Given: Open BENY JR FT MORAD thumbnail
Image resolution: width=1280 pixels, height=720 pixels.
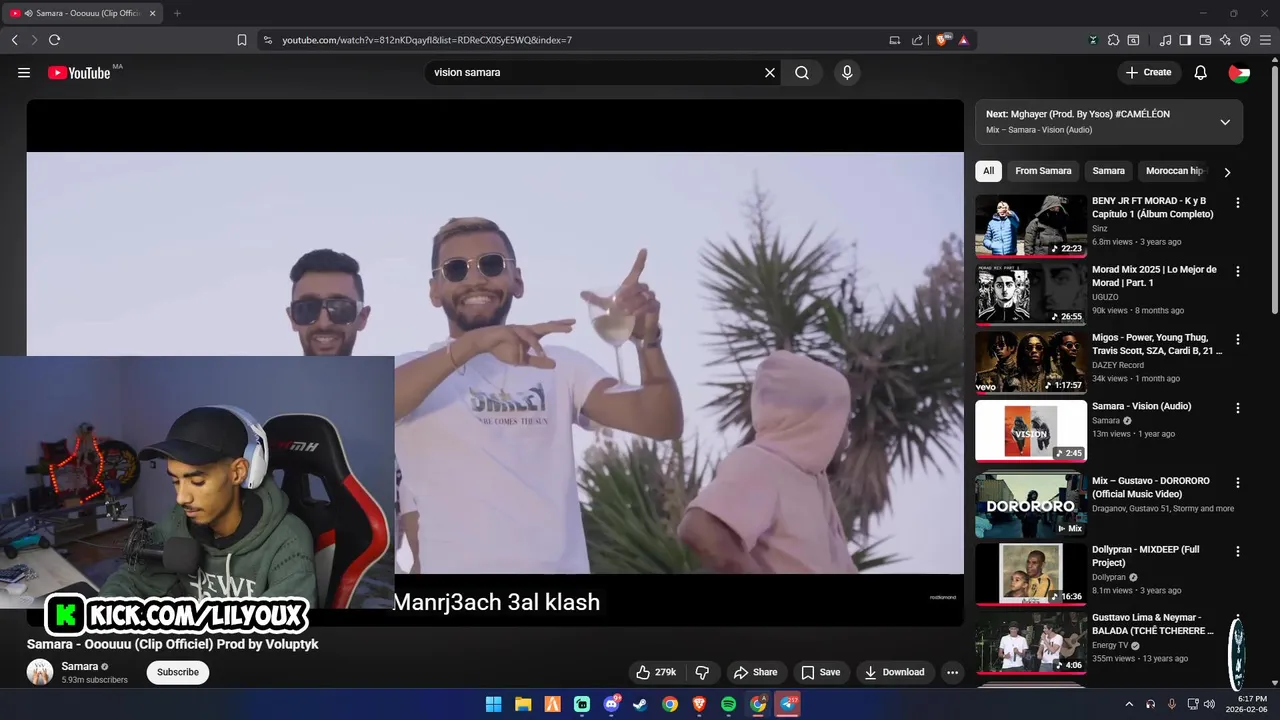Looking at the screenshot, I should (1031, 226).
